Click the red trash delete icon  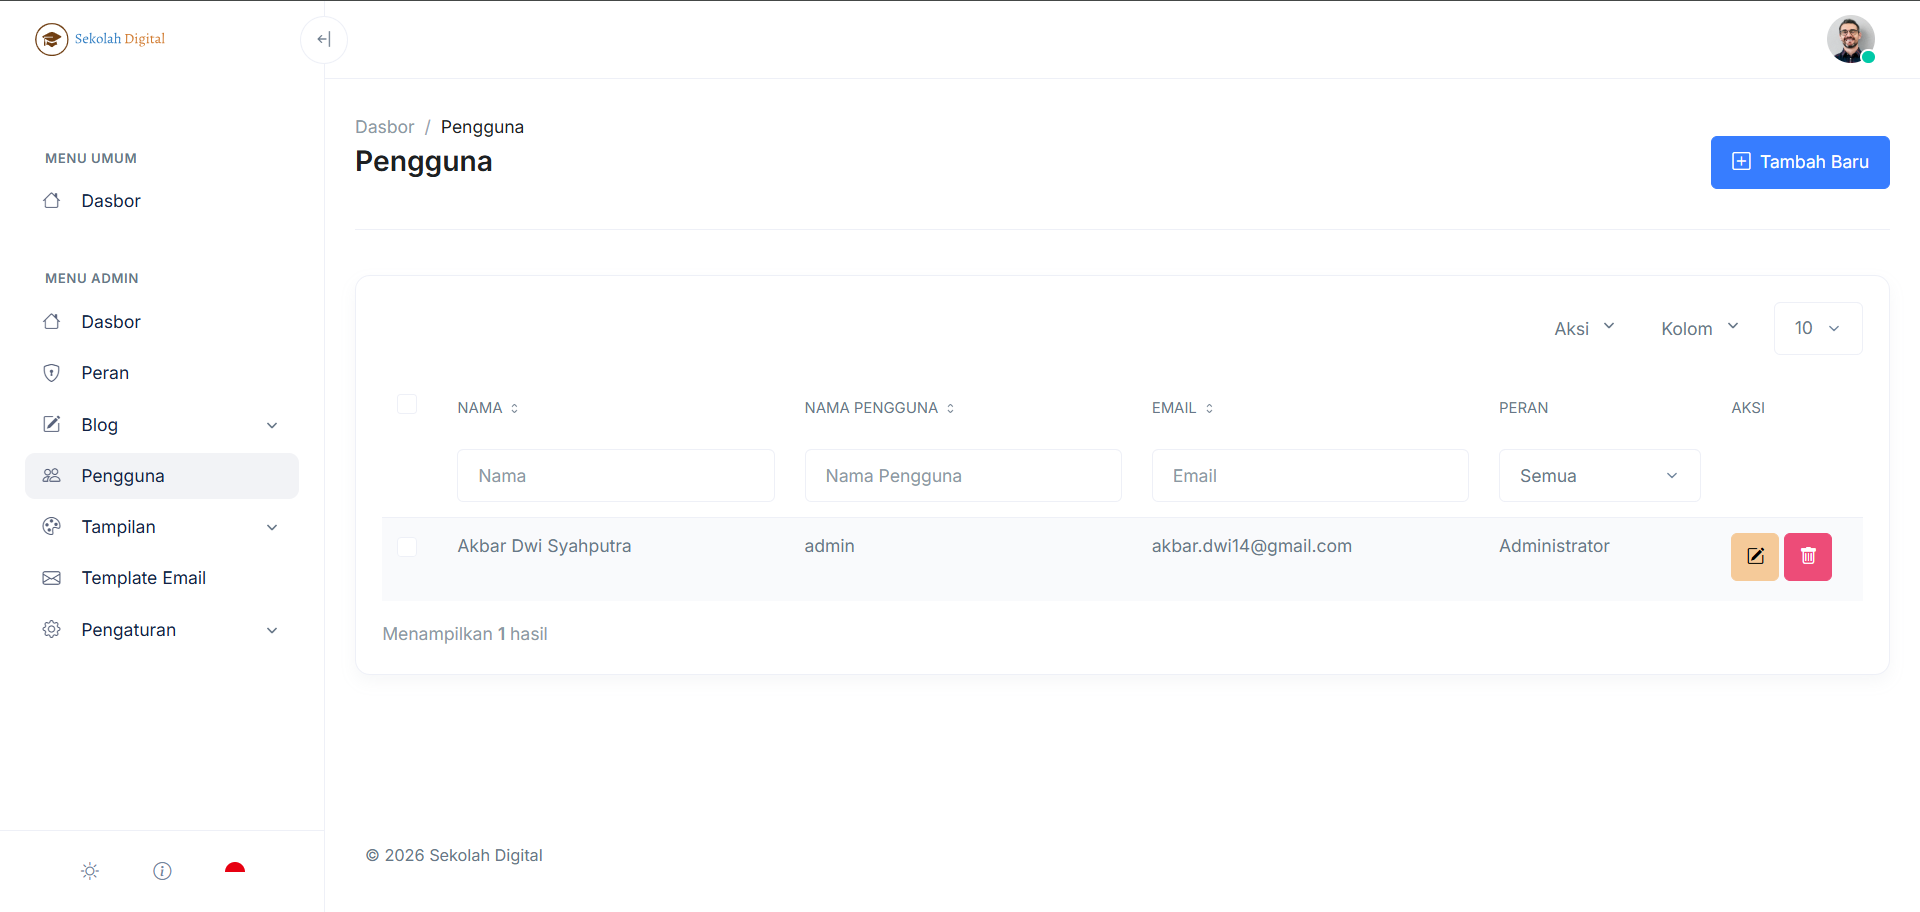1807,557
